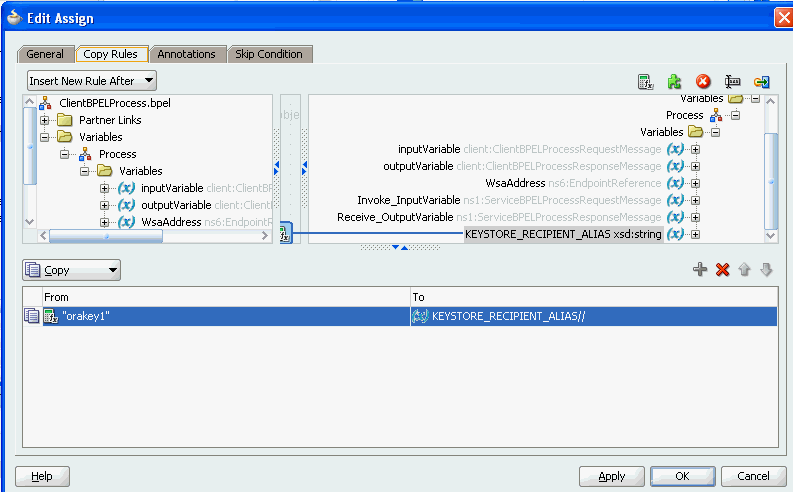Click the Java cup icon in title bar
The width and height of the screenshot is (793, 492).
[15, 18]
